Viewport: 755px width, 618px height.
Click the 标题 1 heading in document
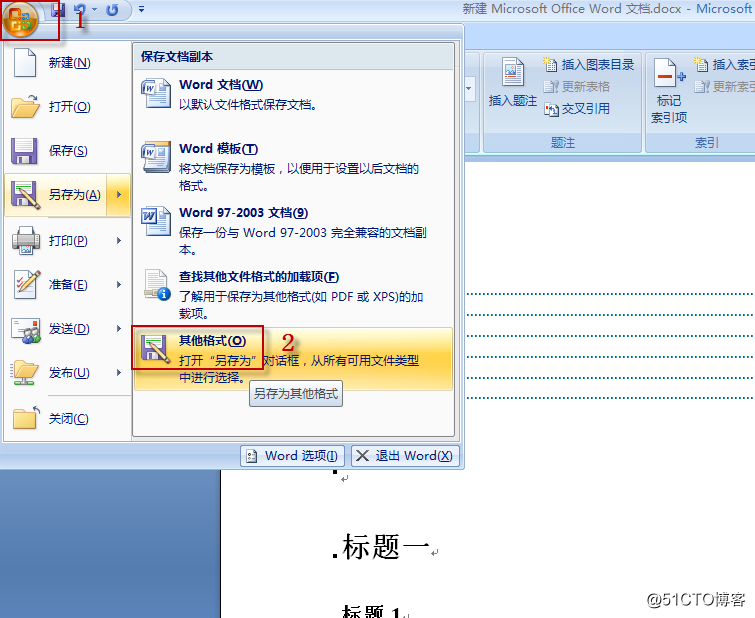click(371, 611)
